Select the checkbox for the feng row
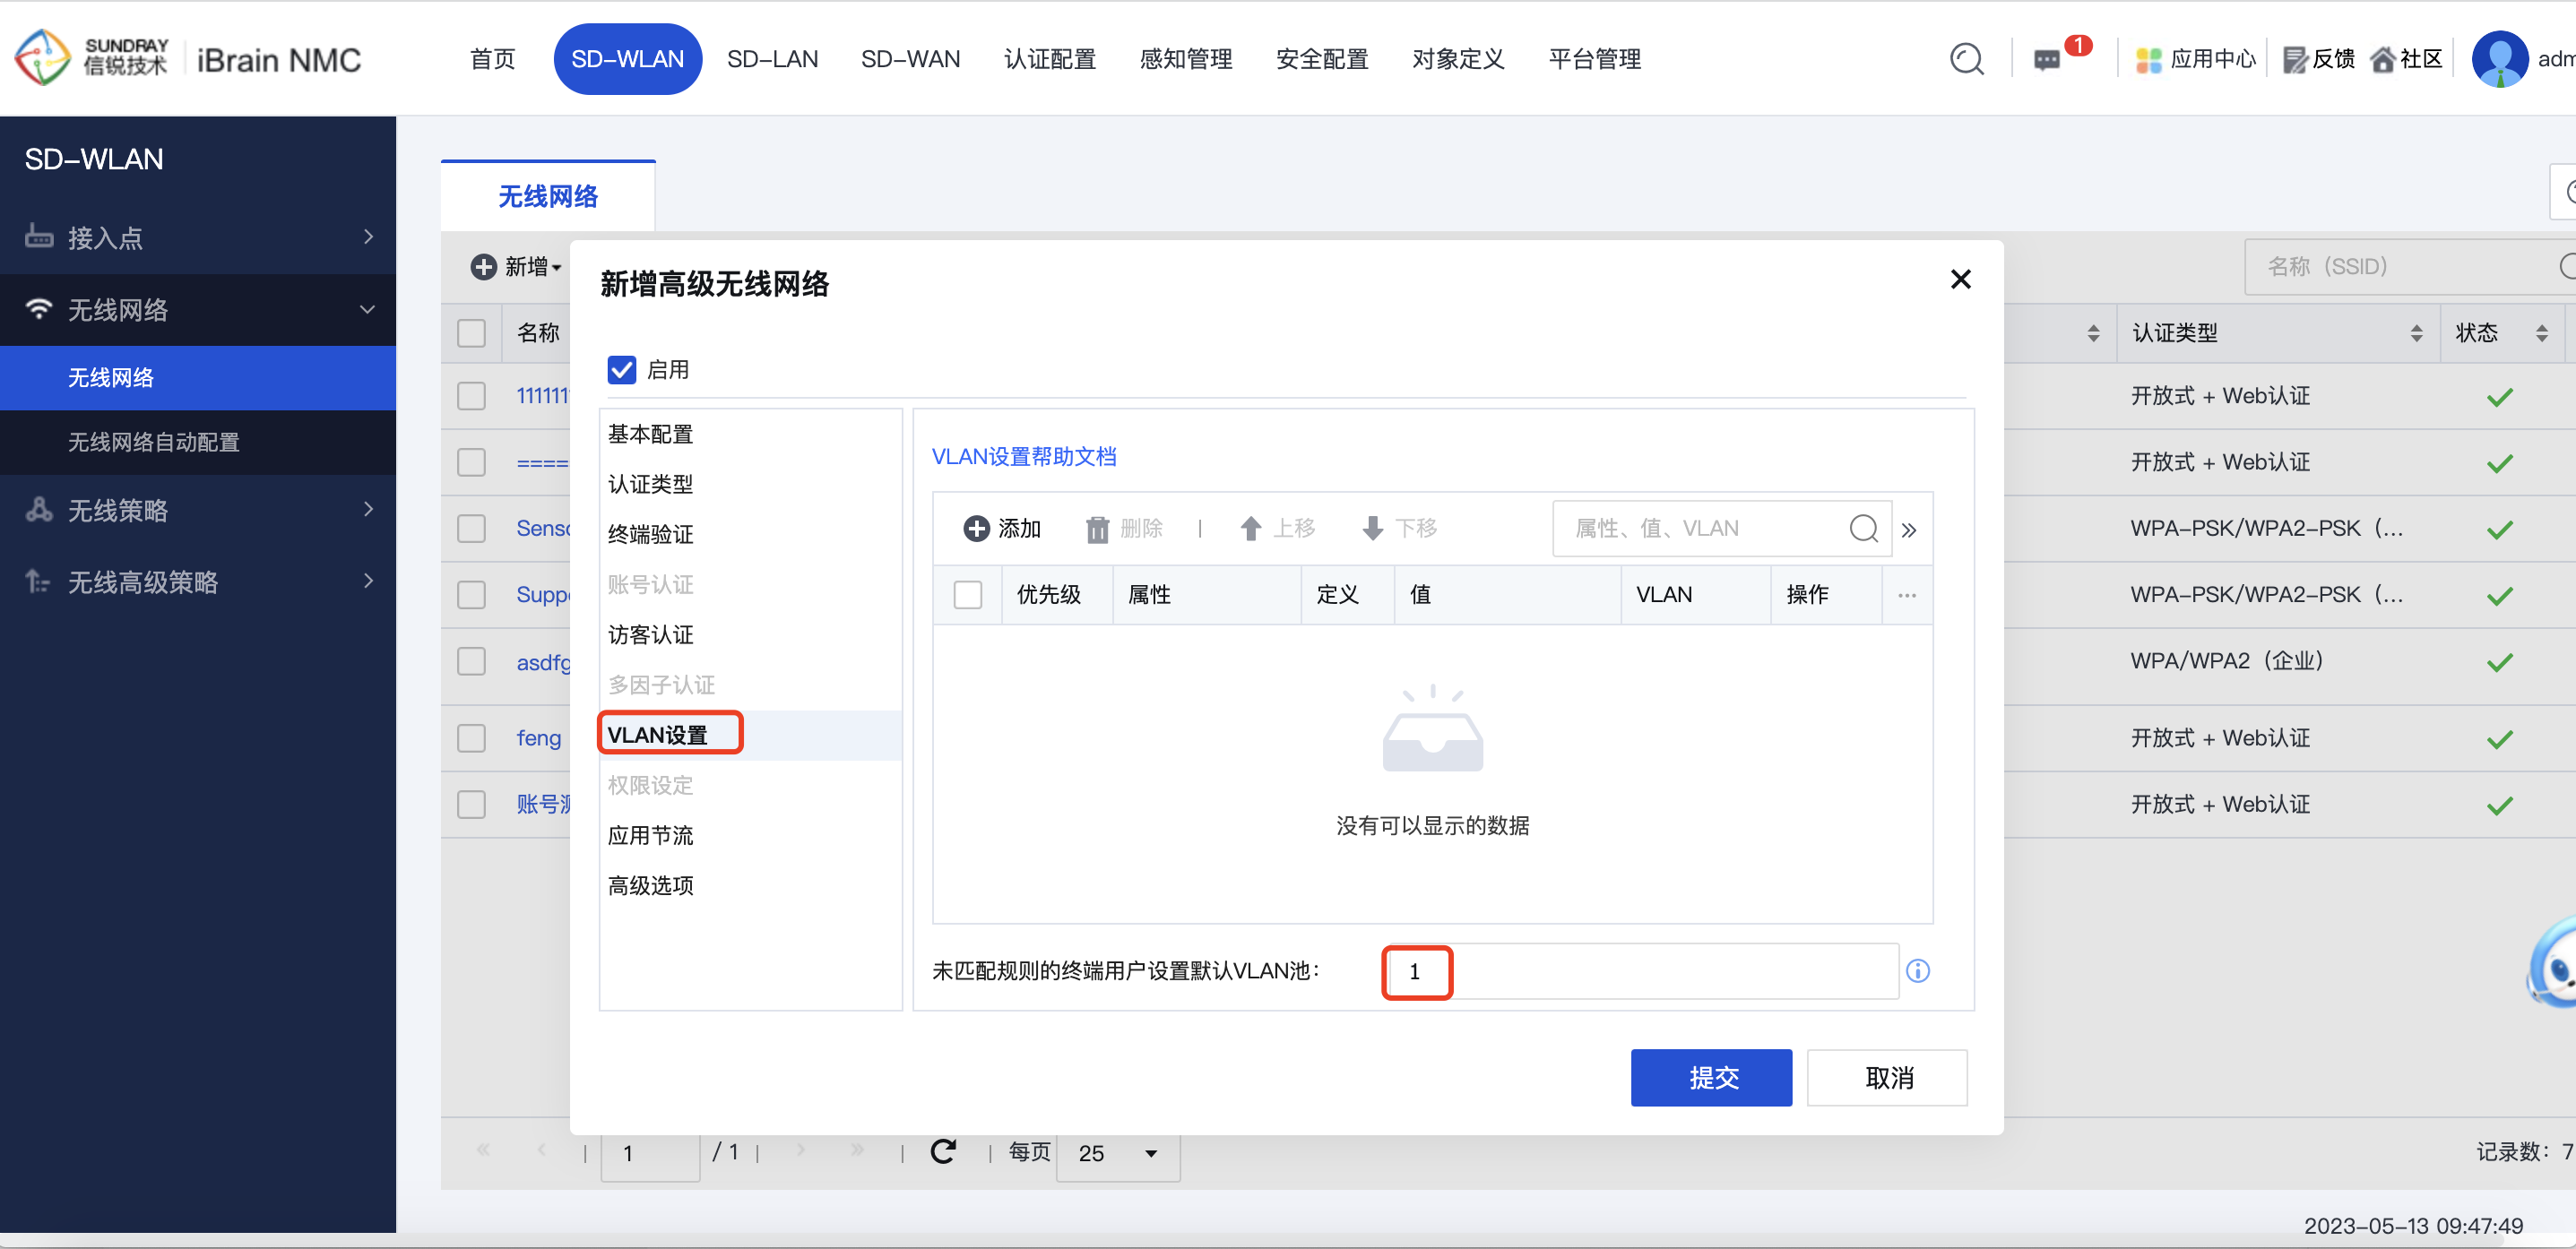 click(x=471, y=738)
